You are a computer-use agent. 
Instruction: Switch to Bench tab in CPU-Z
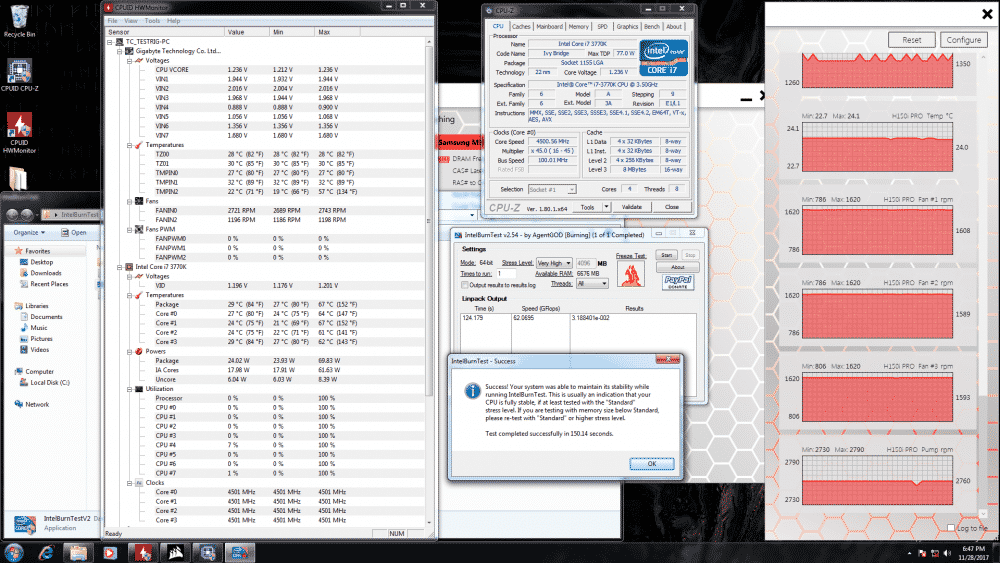(652, 27)
